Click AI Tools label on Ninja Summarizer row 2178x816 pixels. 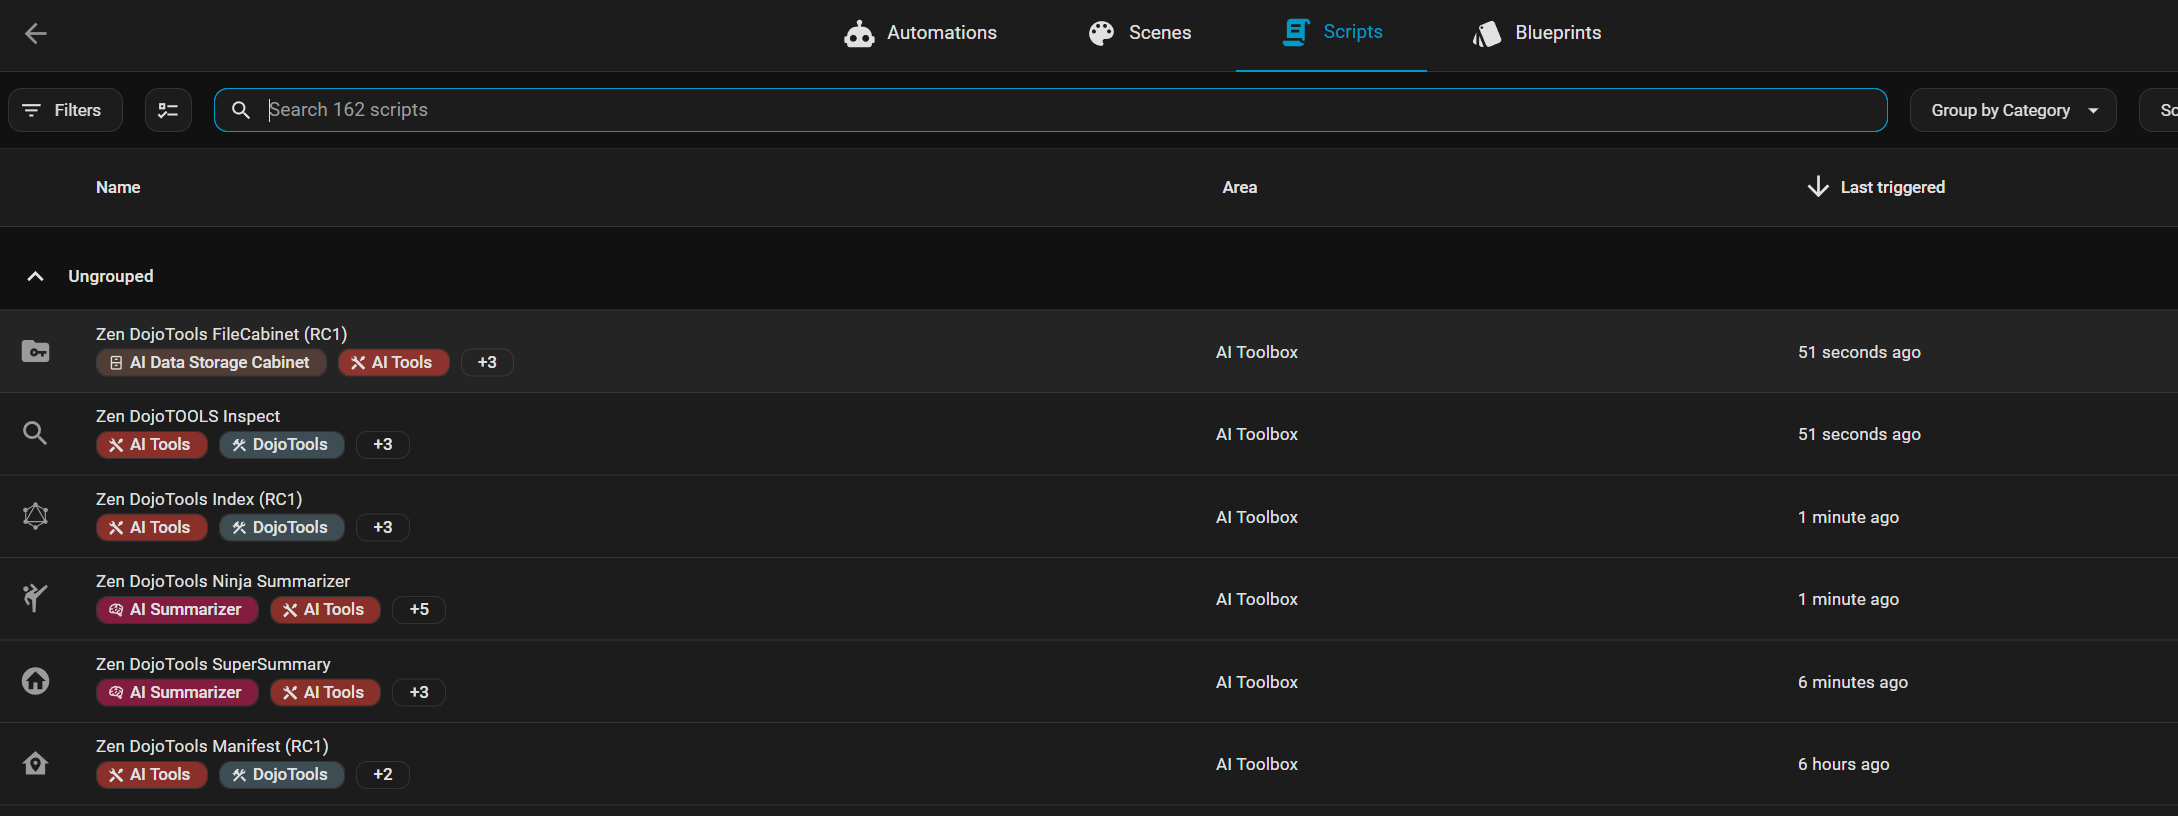coord(326,609)
